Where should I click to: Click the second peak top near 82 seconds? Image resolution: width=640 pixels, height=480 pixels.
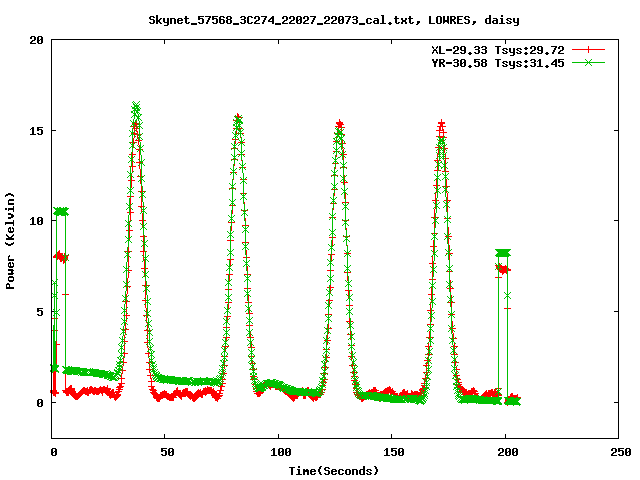pyautogui.click(x=238, y=118)
